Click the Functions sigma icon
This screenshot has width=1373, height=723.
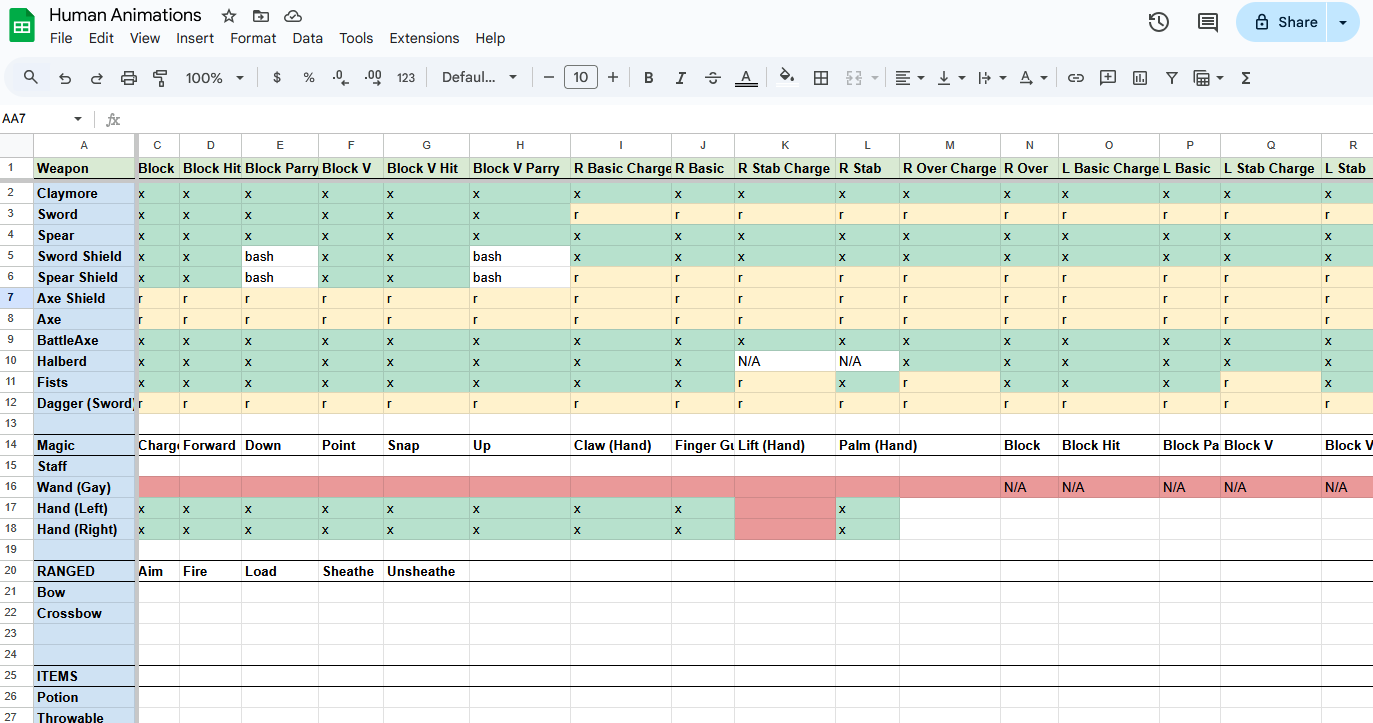pos(1246,77)
